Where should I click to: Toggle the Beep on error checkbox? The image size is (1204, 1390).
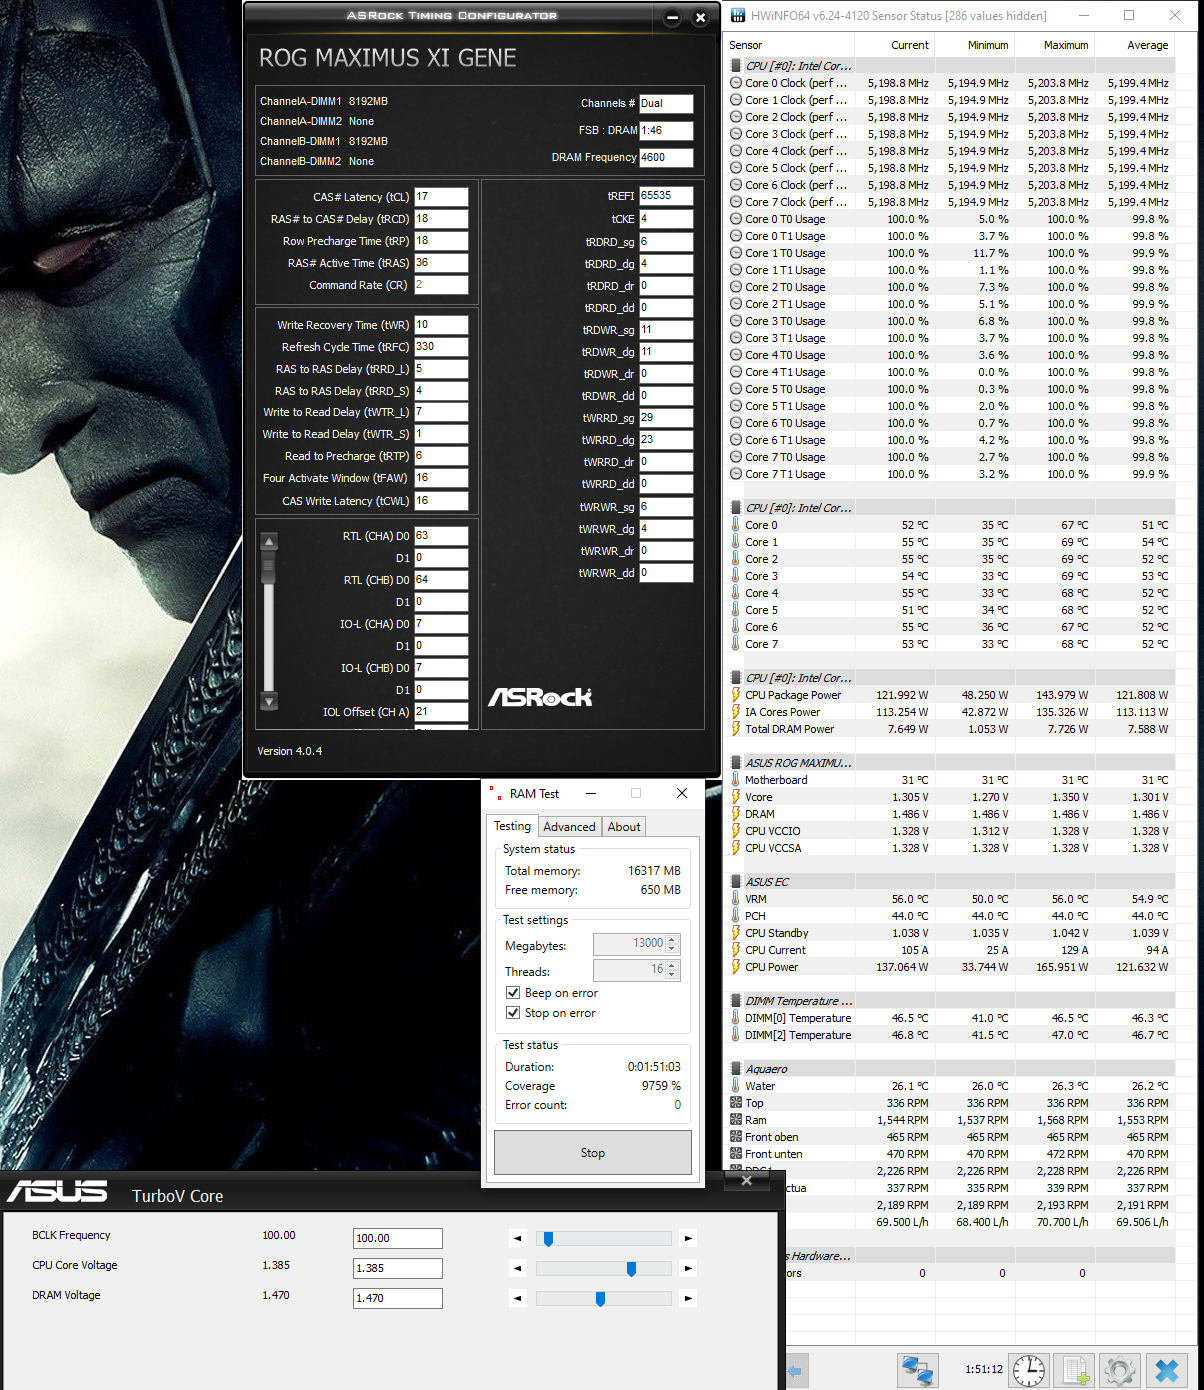(x=513, y=993)
